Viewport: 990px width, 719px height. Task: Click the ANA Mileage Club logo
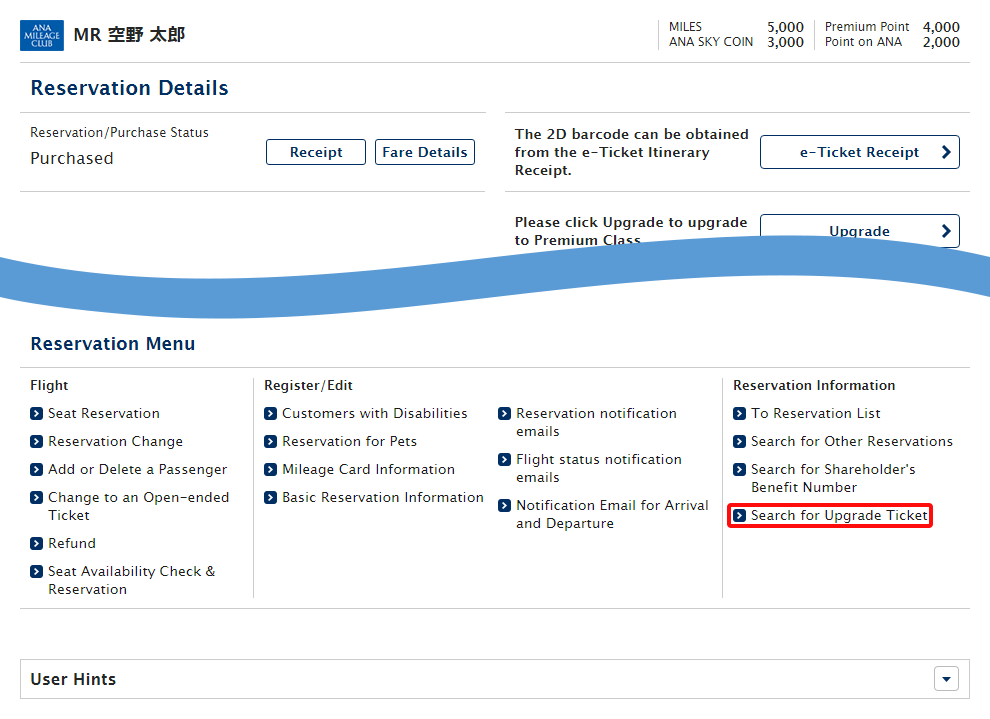tap(42, 35)
